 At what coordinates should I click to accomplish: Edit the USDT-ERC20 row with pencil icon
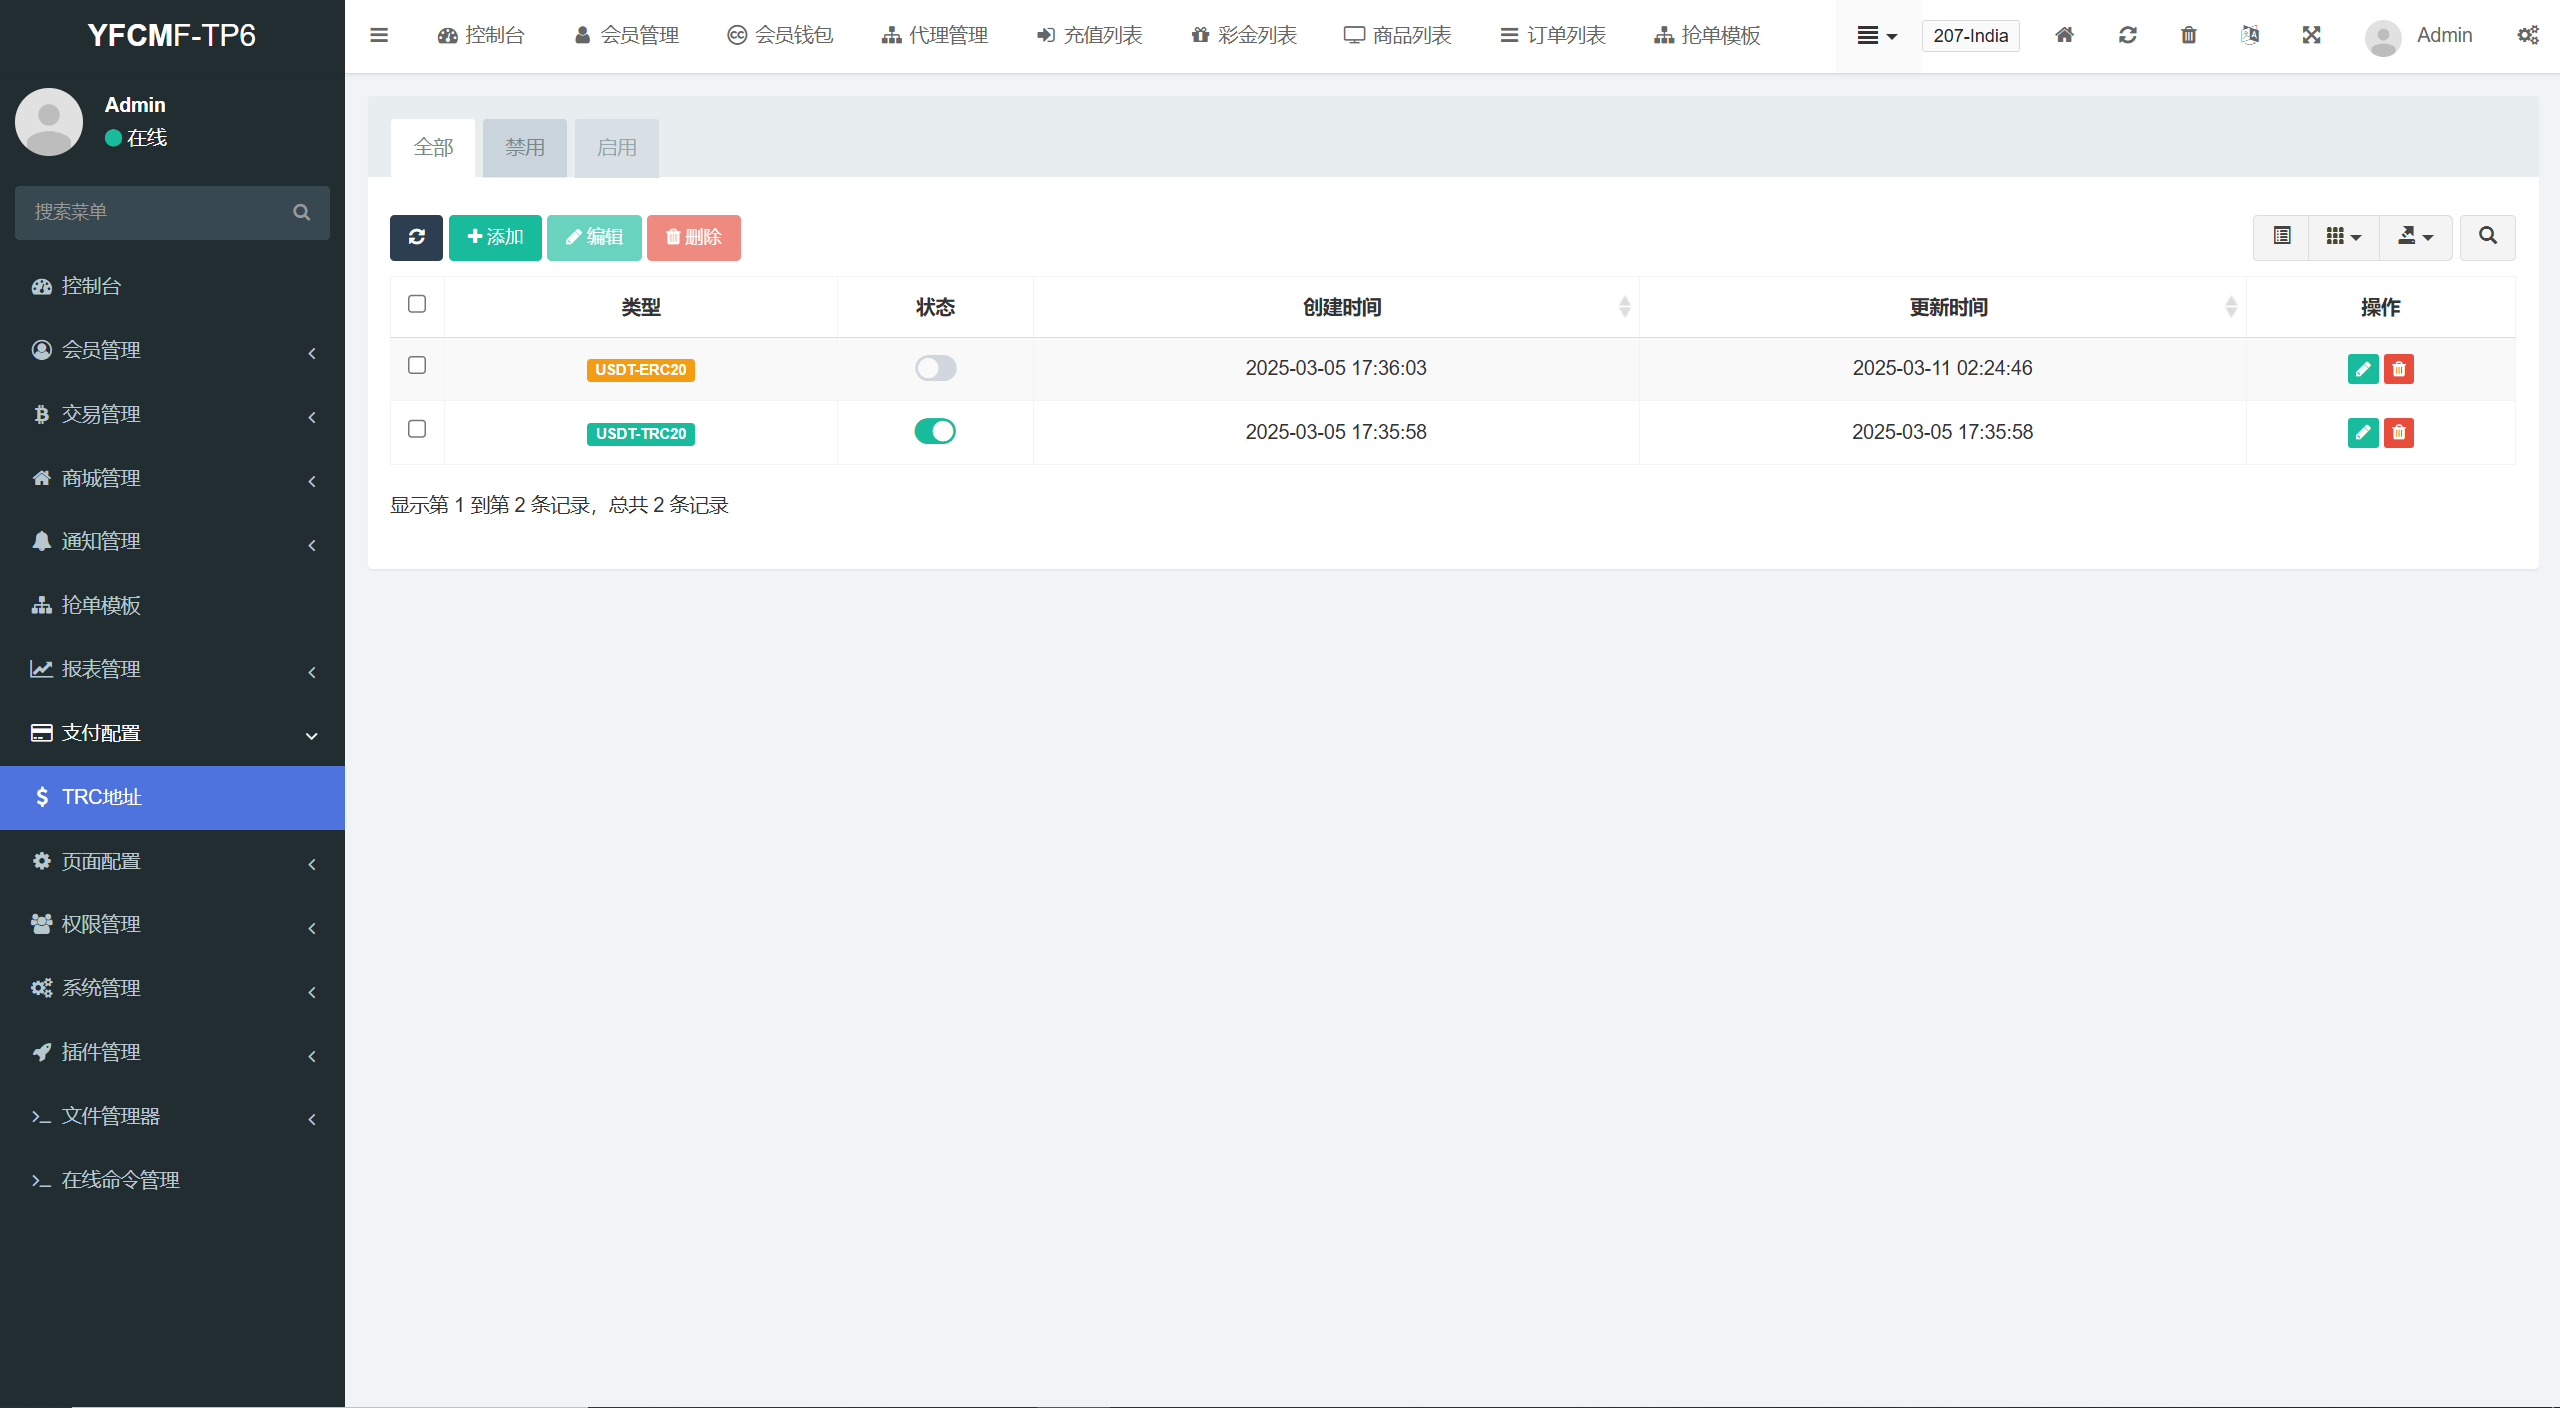click(x=2362, y=369)
